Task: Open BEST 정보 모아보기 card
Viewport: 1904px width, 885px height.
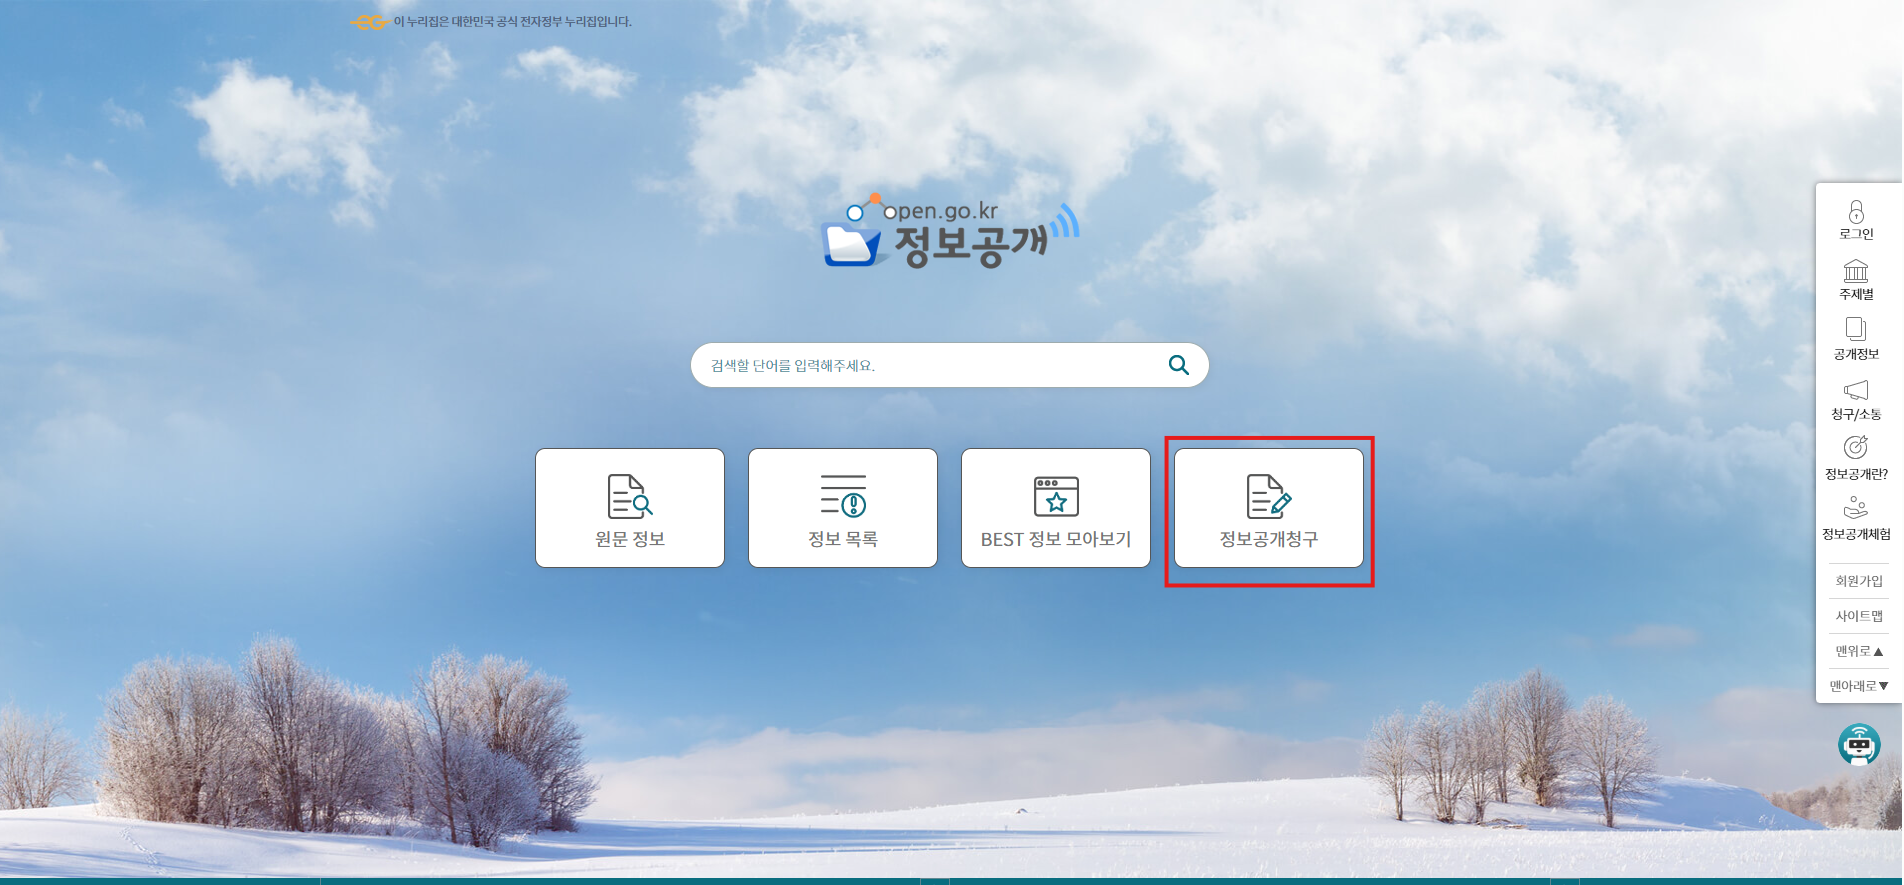Action: tap(1056, 508)
